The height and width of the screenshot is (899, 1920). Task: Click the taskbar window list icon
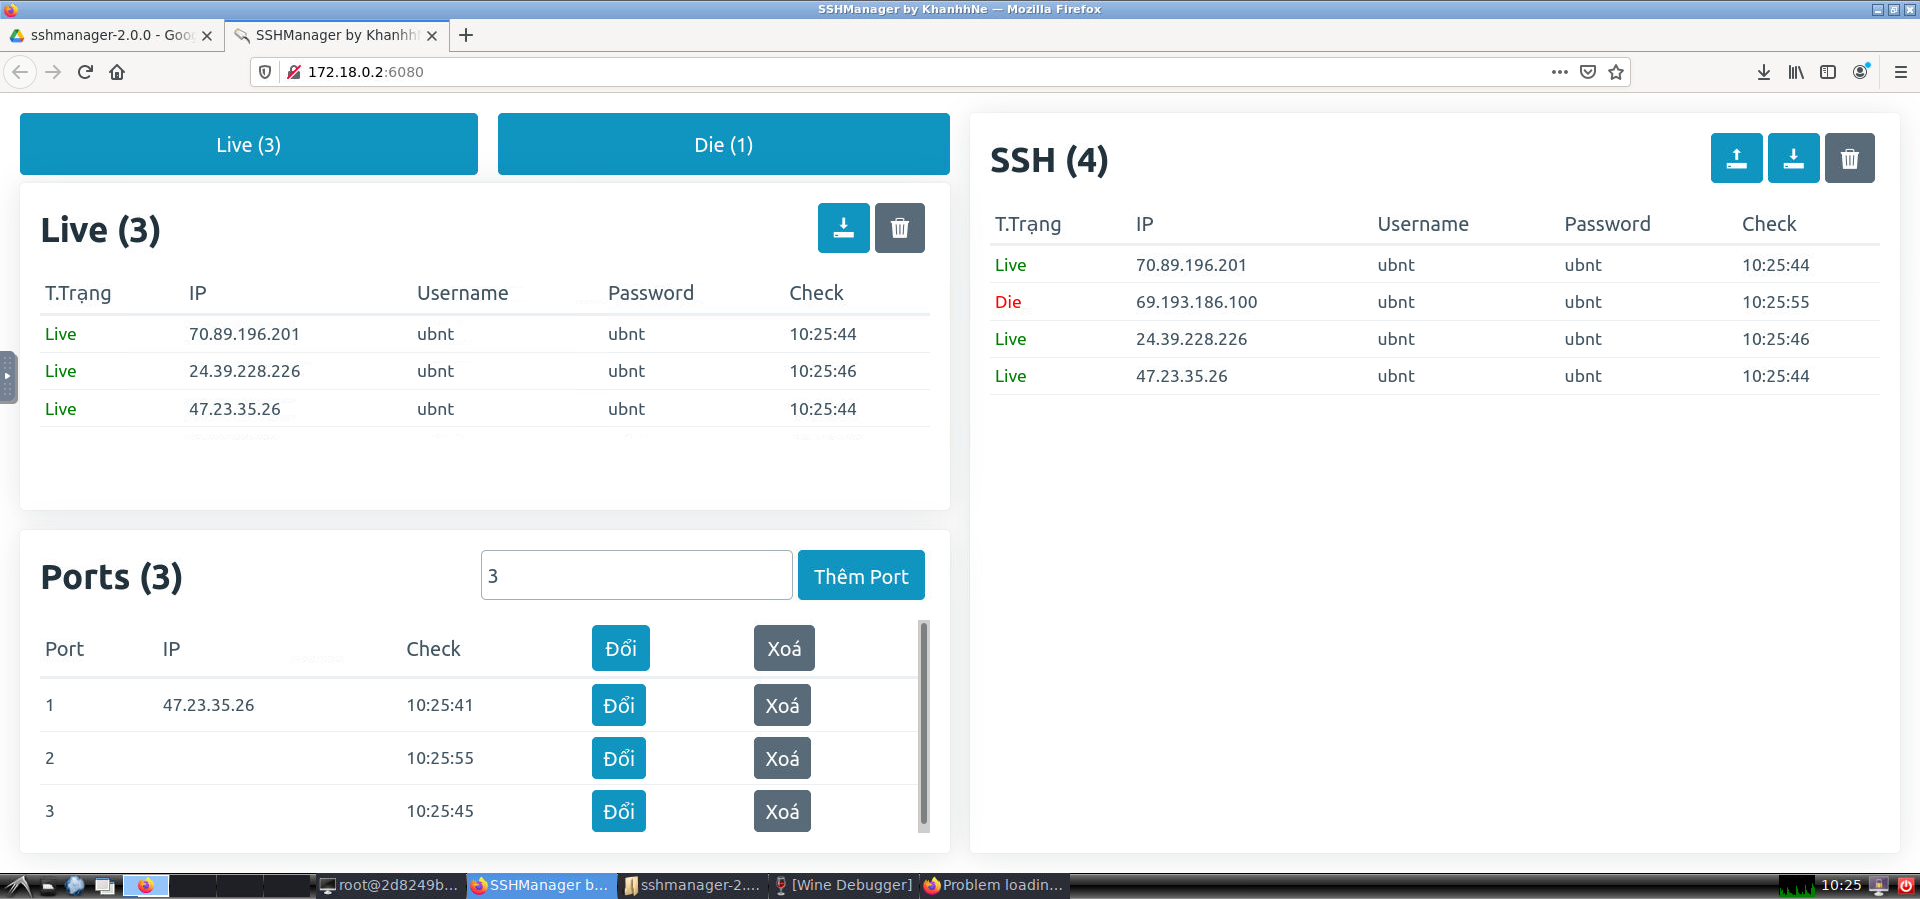point(104,885)
